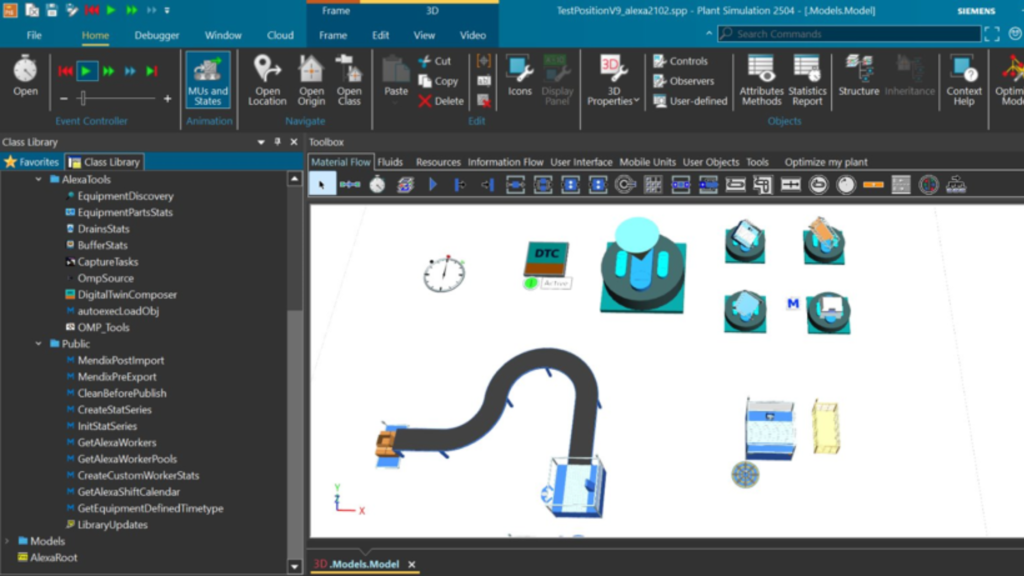Image resolution: width=1024 pixels, height=576 pixels.
Task: Expand the Models folder
Action: pyautogui.click(x=8, y=541)
